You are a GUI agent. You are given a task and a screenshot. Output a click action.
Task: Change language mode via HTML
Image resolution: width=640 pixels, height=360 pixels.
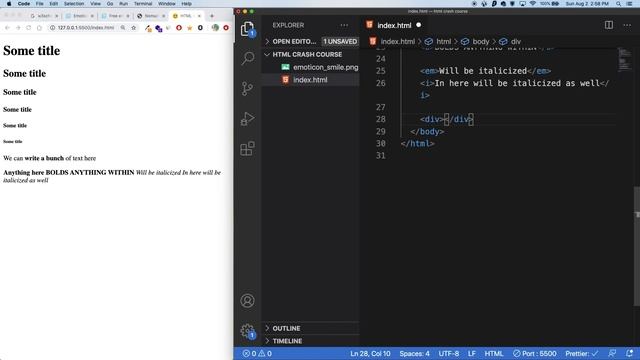[494, 353]
